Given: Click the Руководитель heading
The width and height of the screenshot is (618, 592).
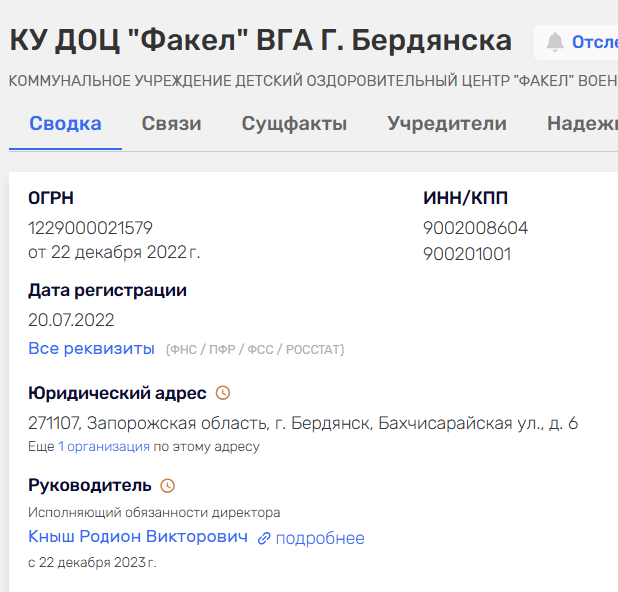Looking at the screenshot, I should tap(90, 486).
